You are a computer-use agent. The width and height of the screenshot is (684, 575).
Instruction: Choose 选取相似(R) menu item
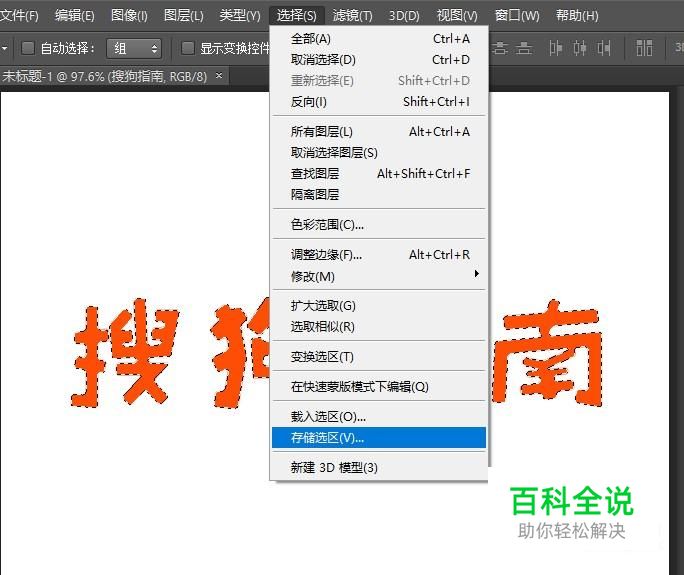(379, 327)
